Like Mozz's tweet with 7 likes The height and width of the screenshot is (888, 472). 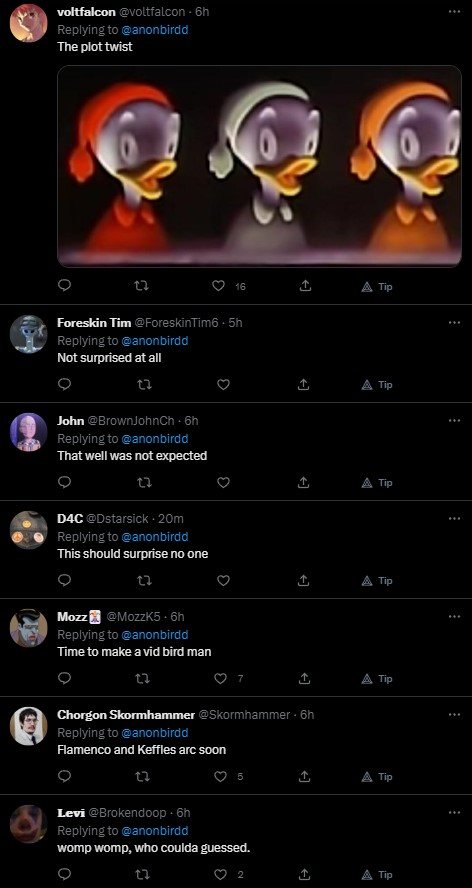click(220, 678)
